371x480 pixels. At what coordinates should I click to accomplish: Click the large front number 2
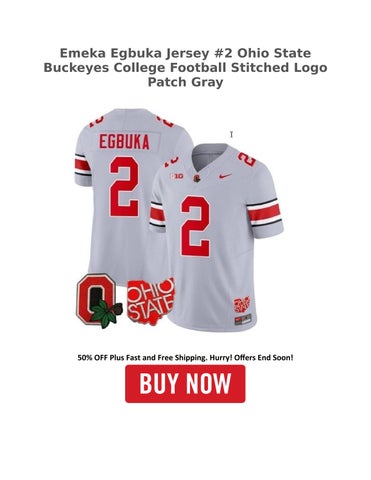pyautogui.click(x=196, y=226)
